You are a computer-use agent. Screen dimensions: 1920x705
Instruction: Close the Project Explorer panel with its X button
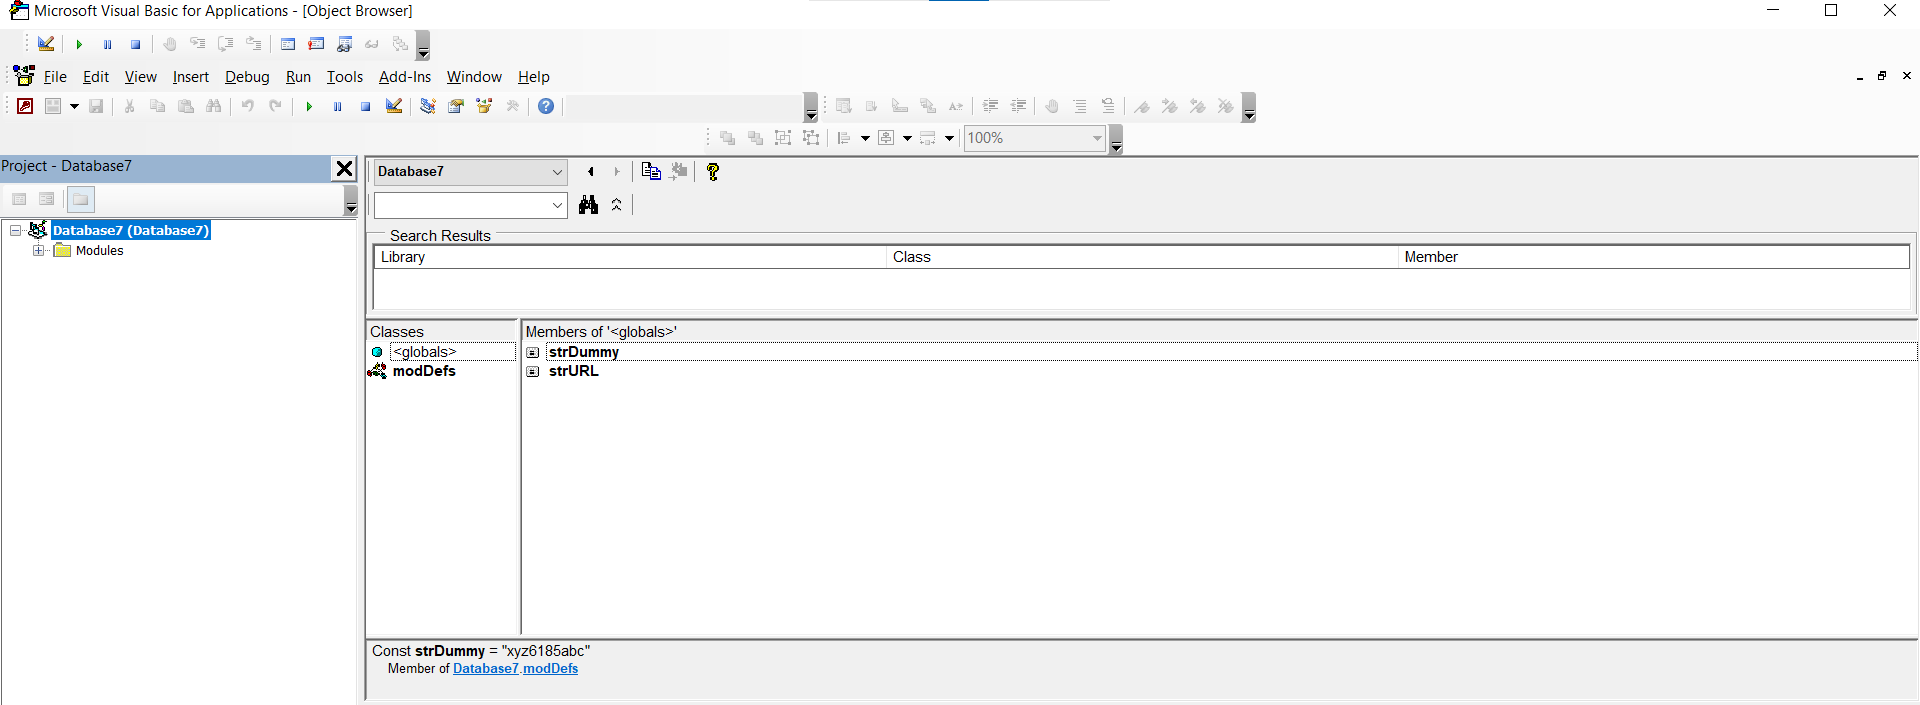pos(344,168)
